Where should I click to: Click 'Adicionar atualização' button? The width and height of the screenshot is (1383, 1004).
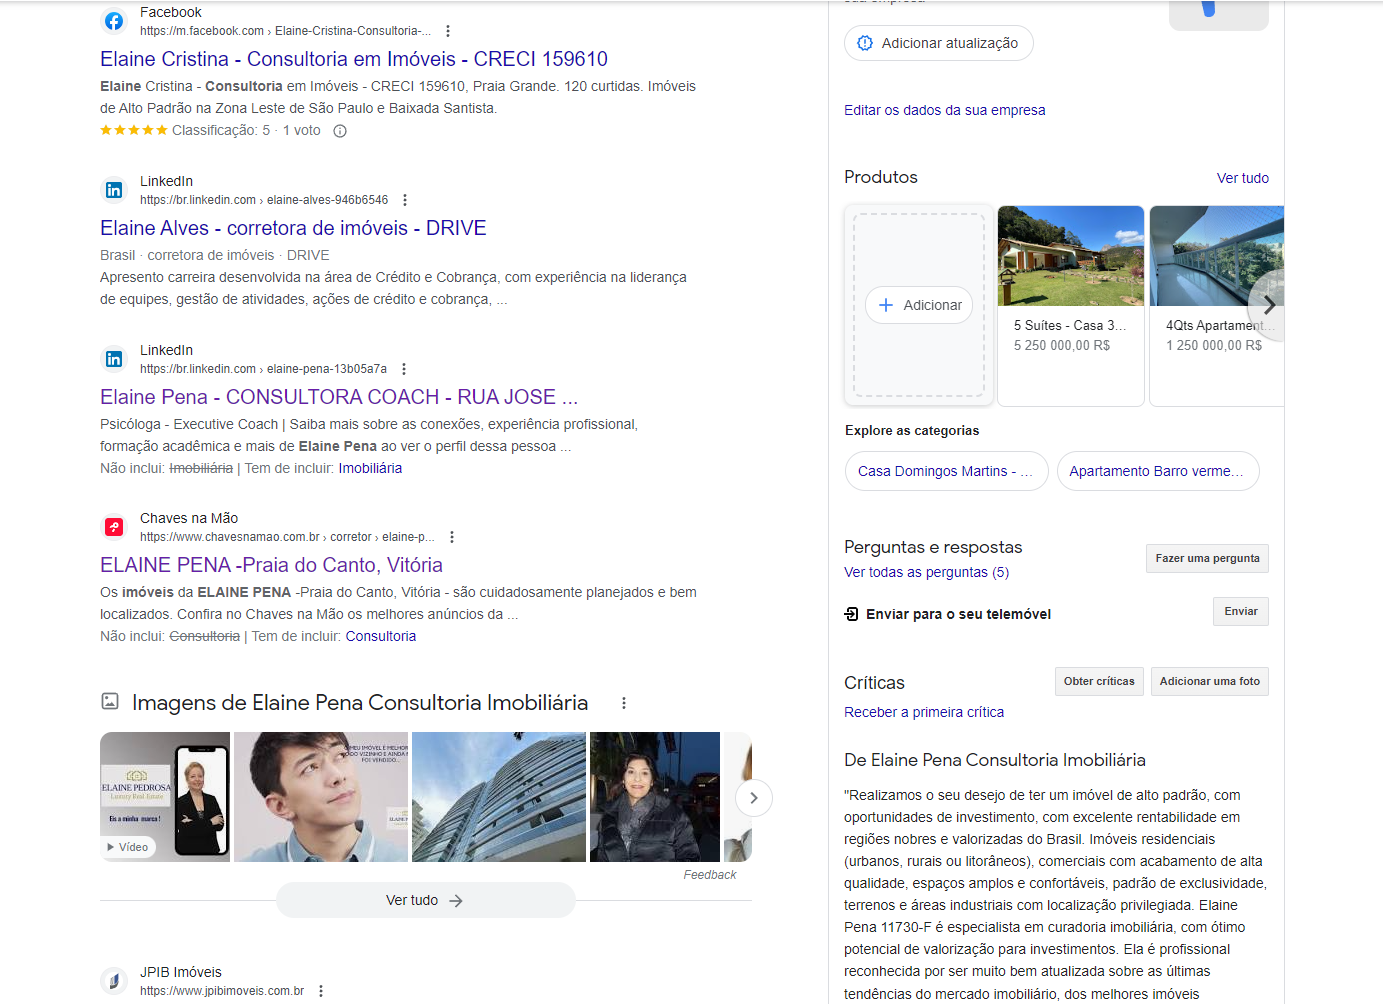pos(939,43)
